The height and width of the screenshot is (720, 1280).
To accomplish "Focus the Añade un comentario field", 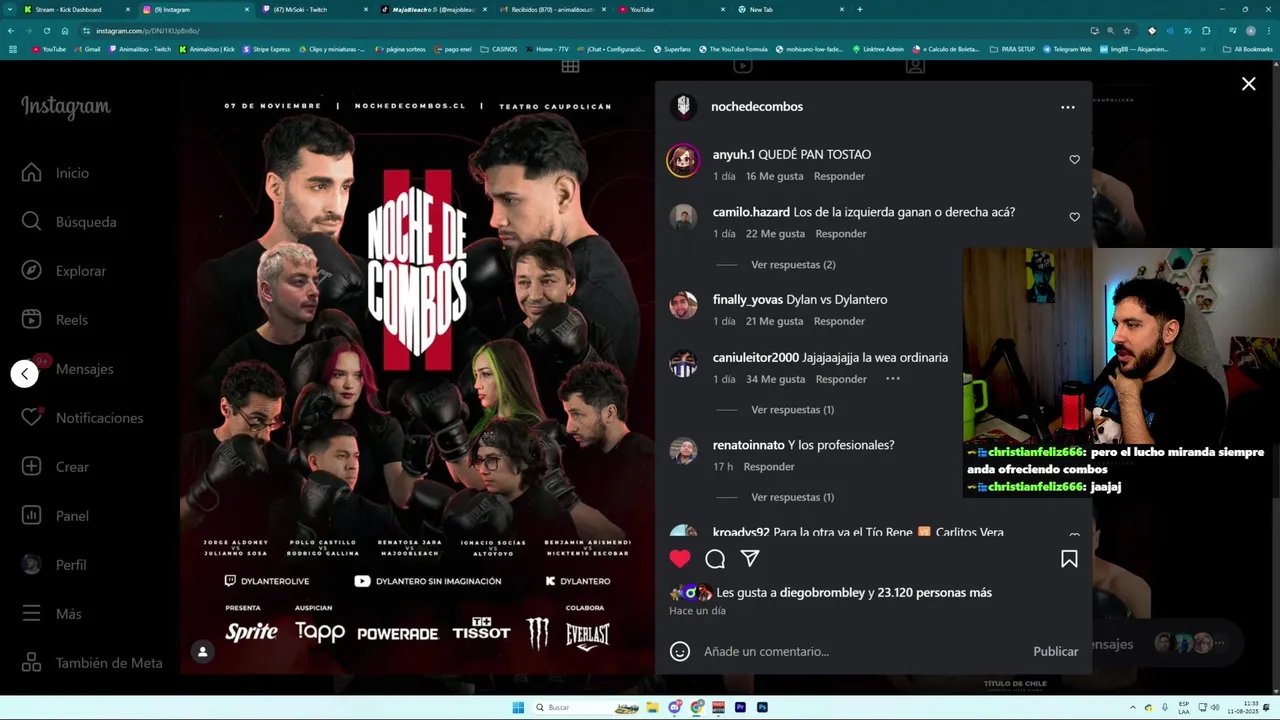I will [x=862, y=652].
